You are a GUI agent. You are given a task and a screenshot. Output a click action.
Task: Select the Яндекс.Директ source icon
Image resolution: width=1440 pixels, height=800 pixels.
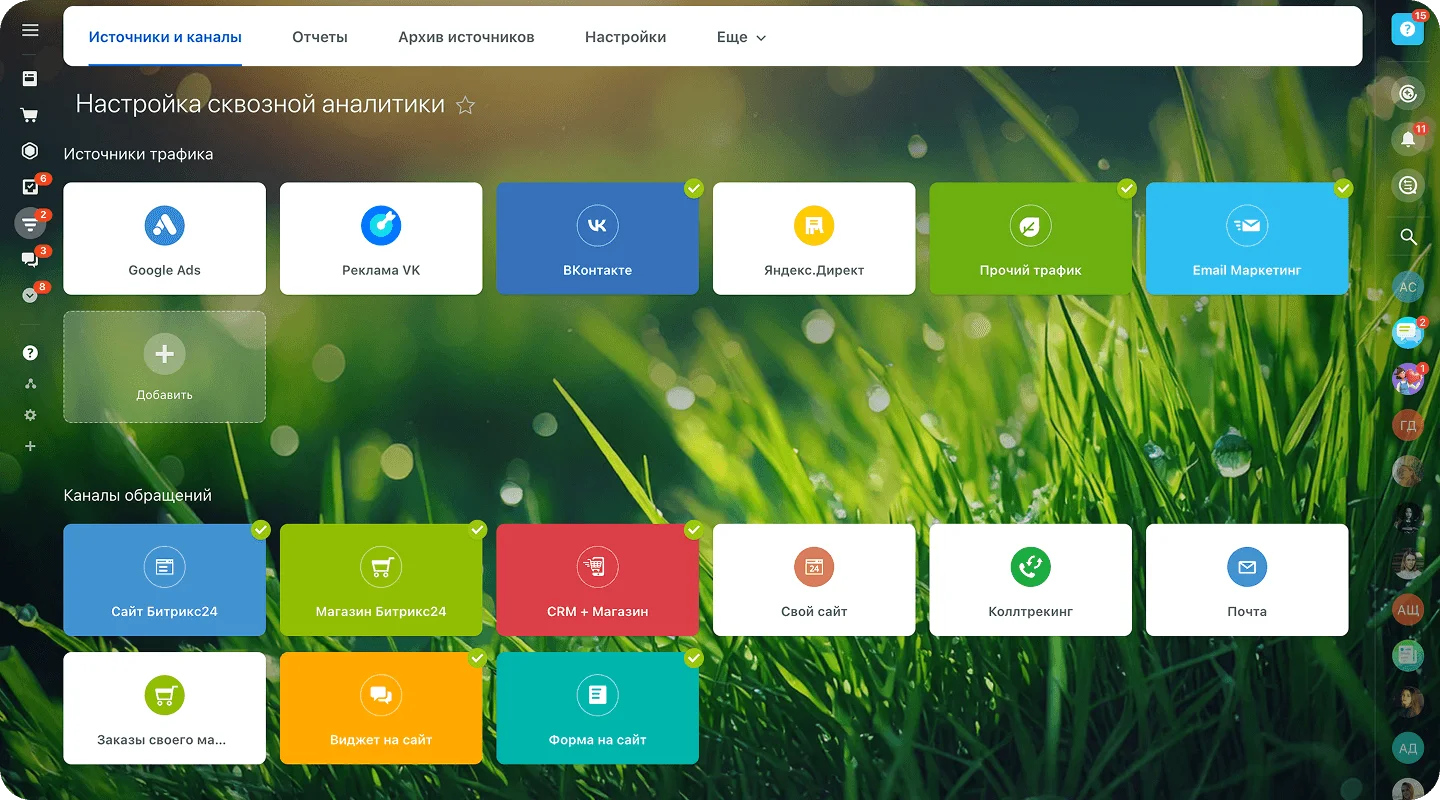[x=813, y=226]
